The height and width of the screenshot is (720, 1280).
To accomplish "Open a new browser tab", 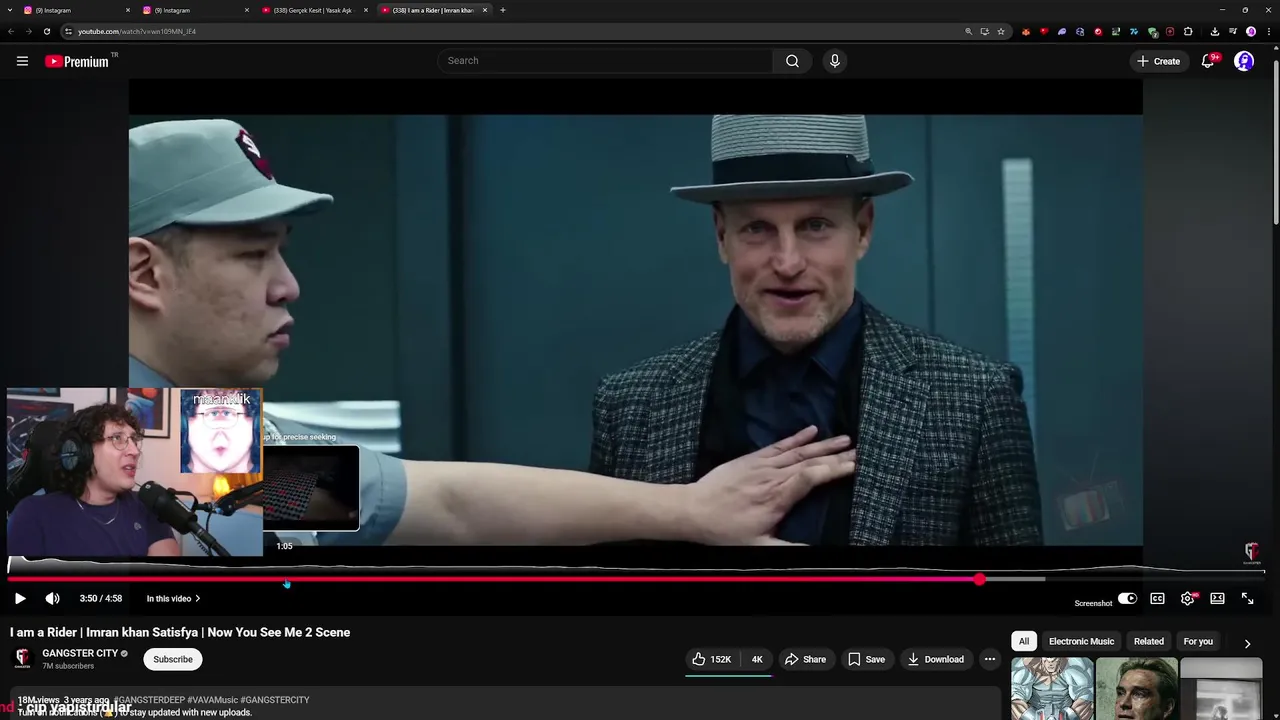I will coord(503,10).
